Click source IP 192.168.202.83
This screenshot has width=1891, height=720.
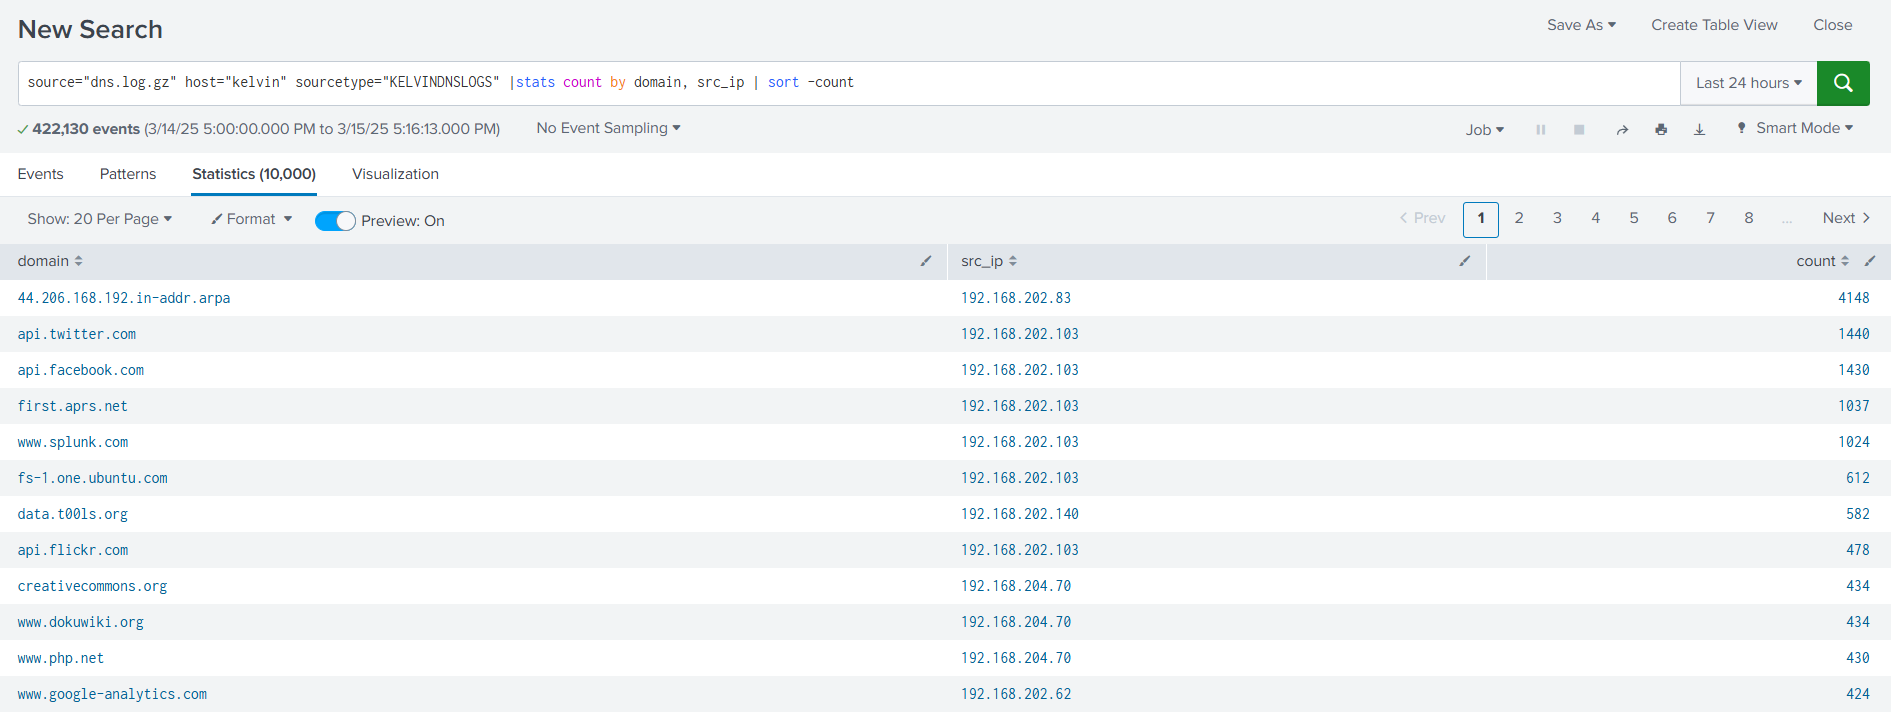(x=1016, y=298)
